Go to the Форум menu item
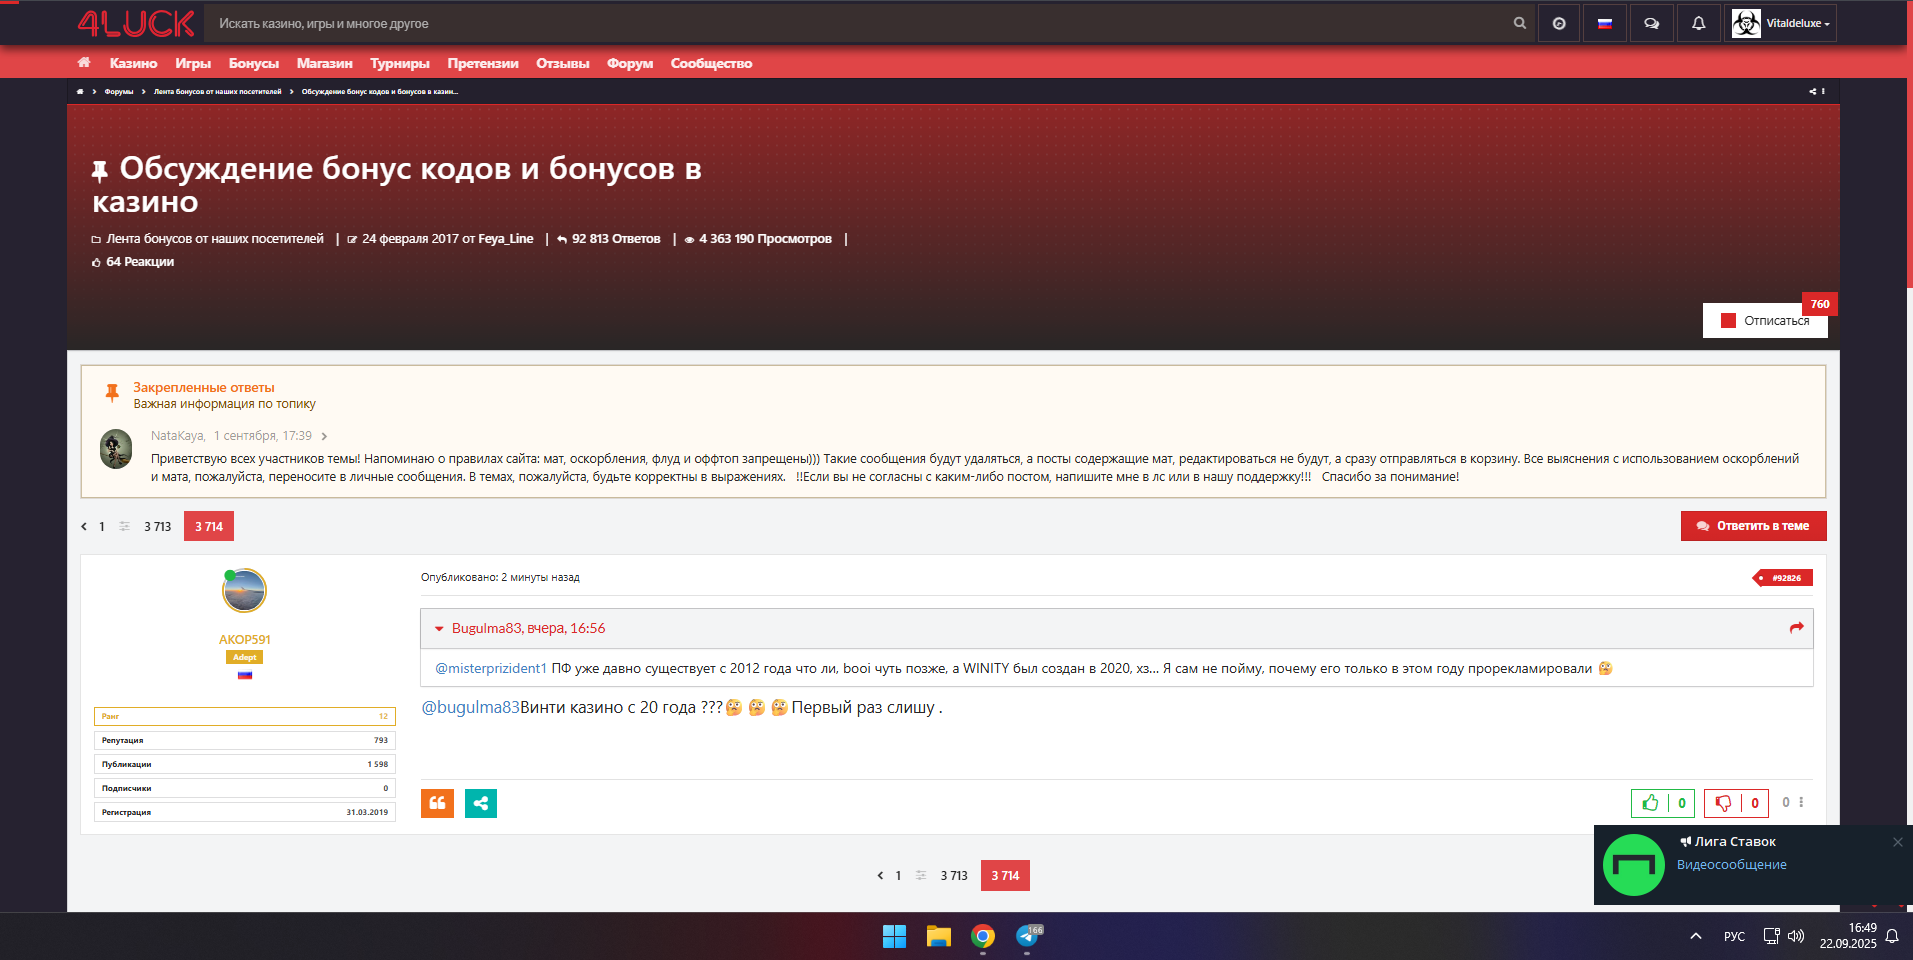Image resolution: width=1913 pixels, height=960 pixels. (629, 63)
